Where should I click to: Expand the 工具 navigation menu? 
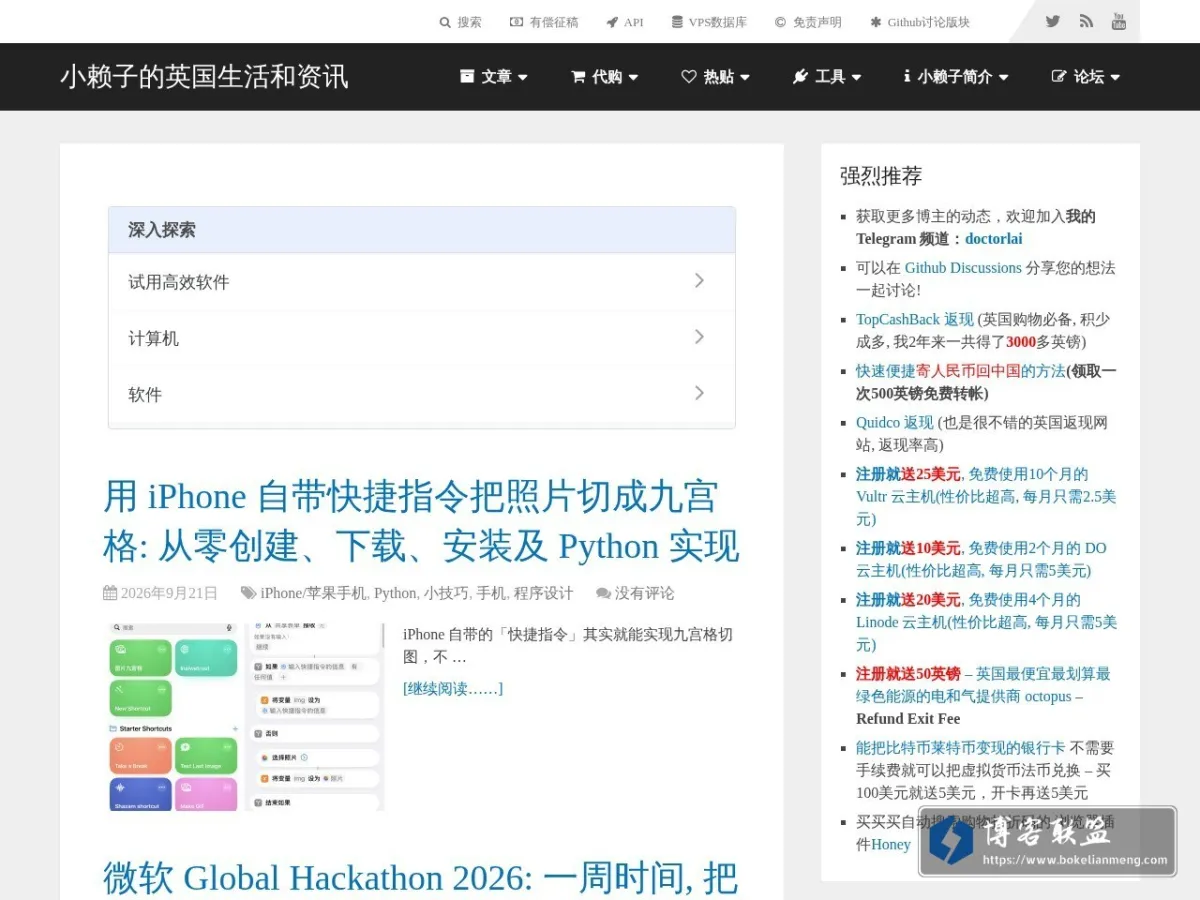pyautogui.click(x=827, y=77)
